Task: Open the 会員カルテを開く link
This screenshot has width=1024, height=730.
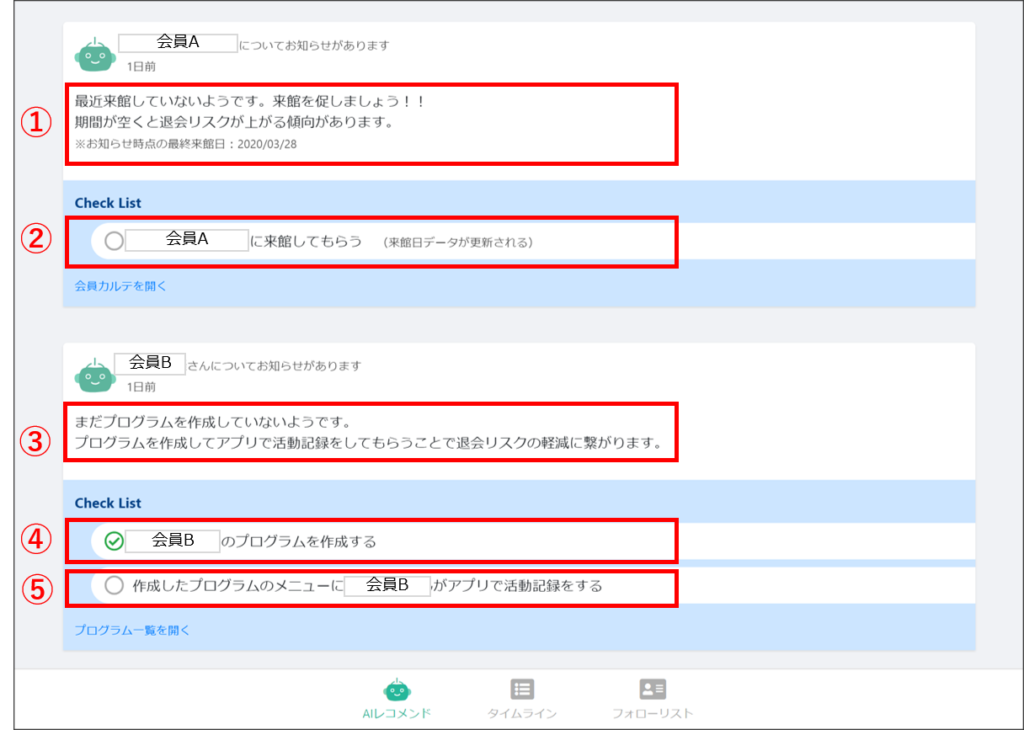Action: point(121,286)
